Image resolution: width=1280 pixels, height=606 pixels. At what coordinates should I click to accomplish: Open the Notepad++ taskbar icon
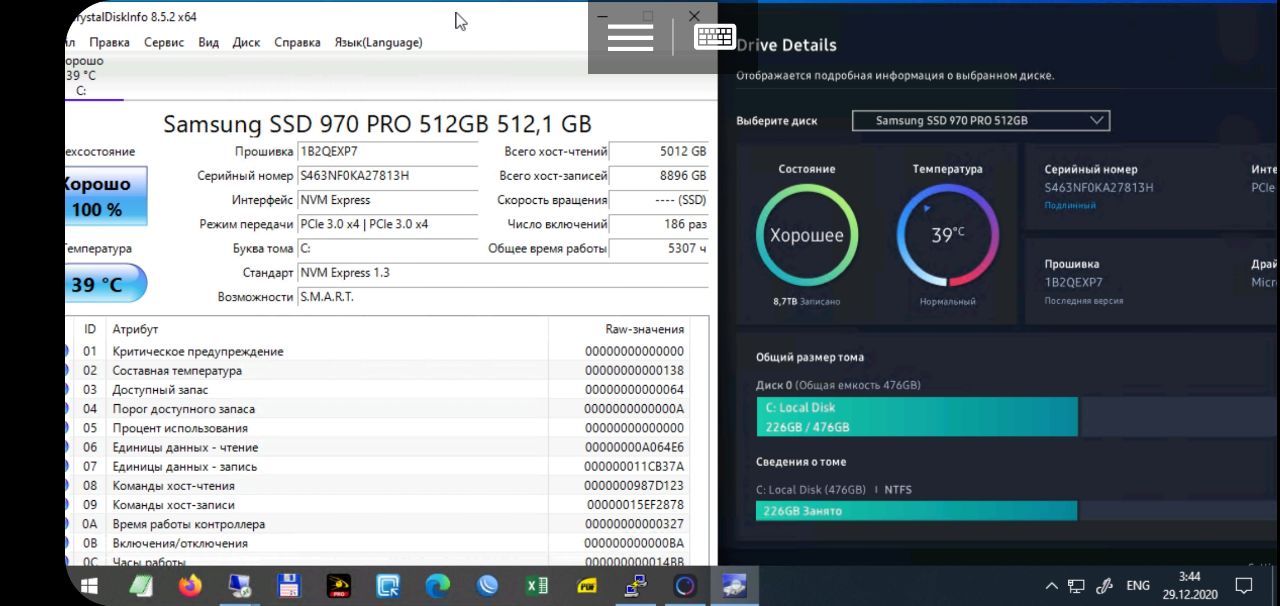point(141,586)
